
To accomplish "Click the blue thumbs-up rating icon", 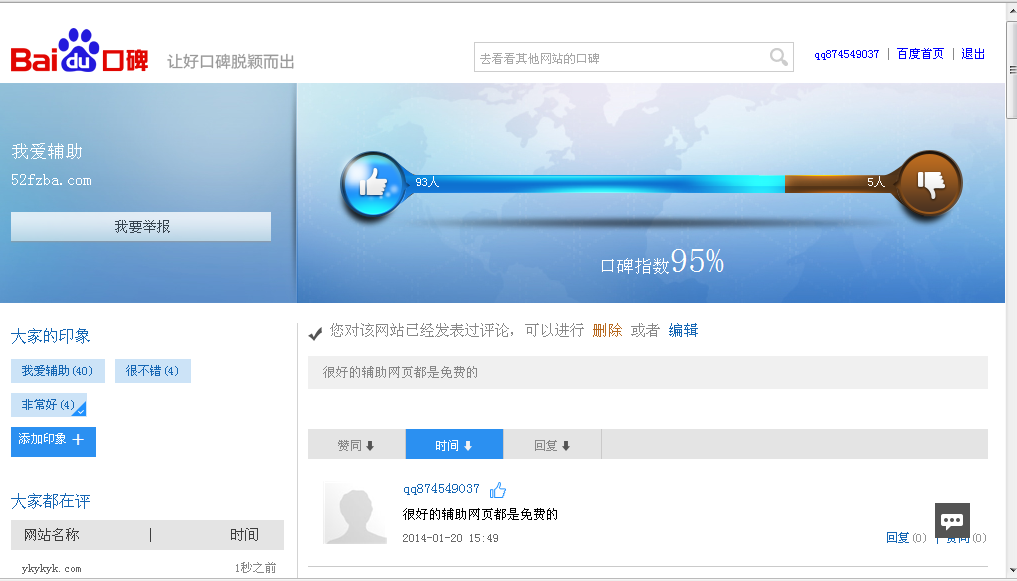I will click(x=372, y=183).
